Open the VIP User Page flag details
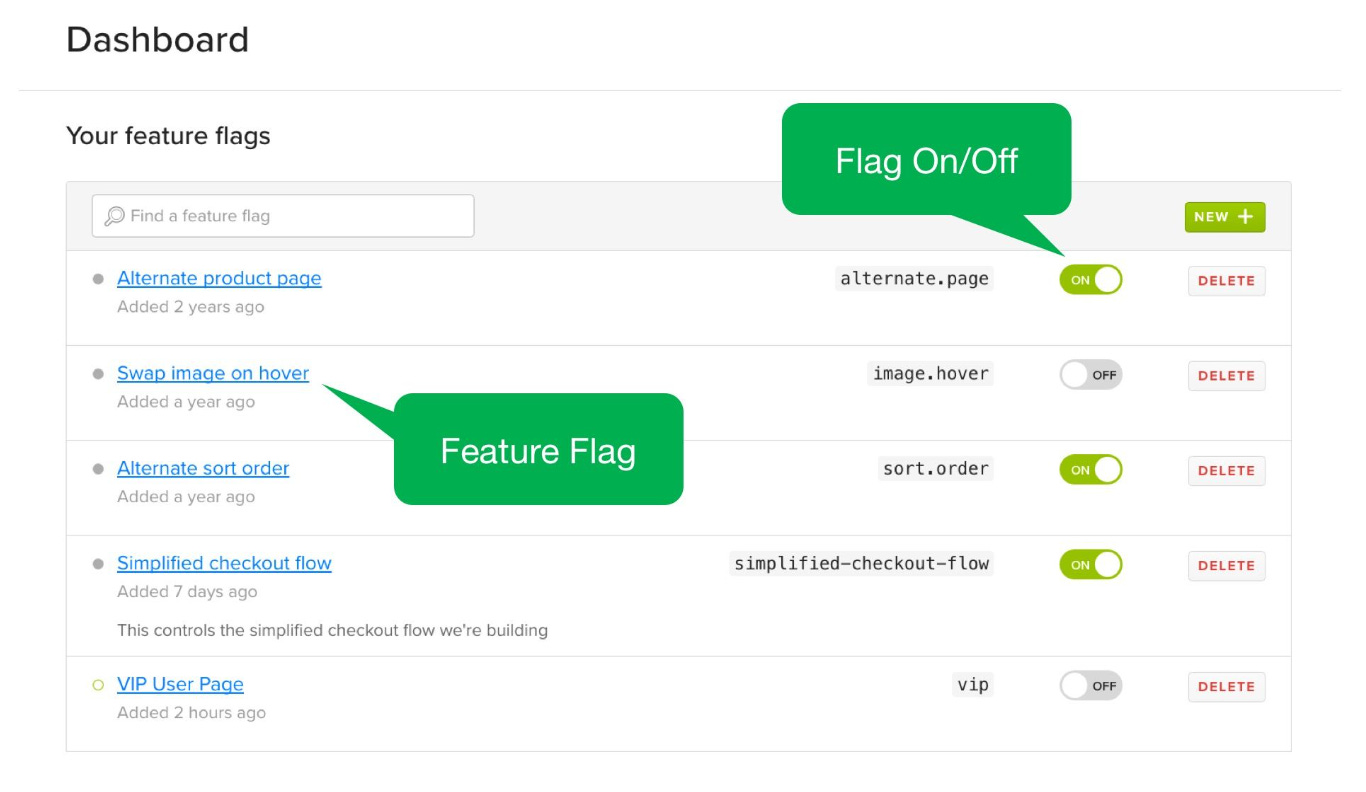 point(180,683)
